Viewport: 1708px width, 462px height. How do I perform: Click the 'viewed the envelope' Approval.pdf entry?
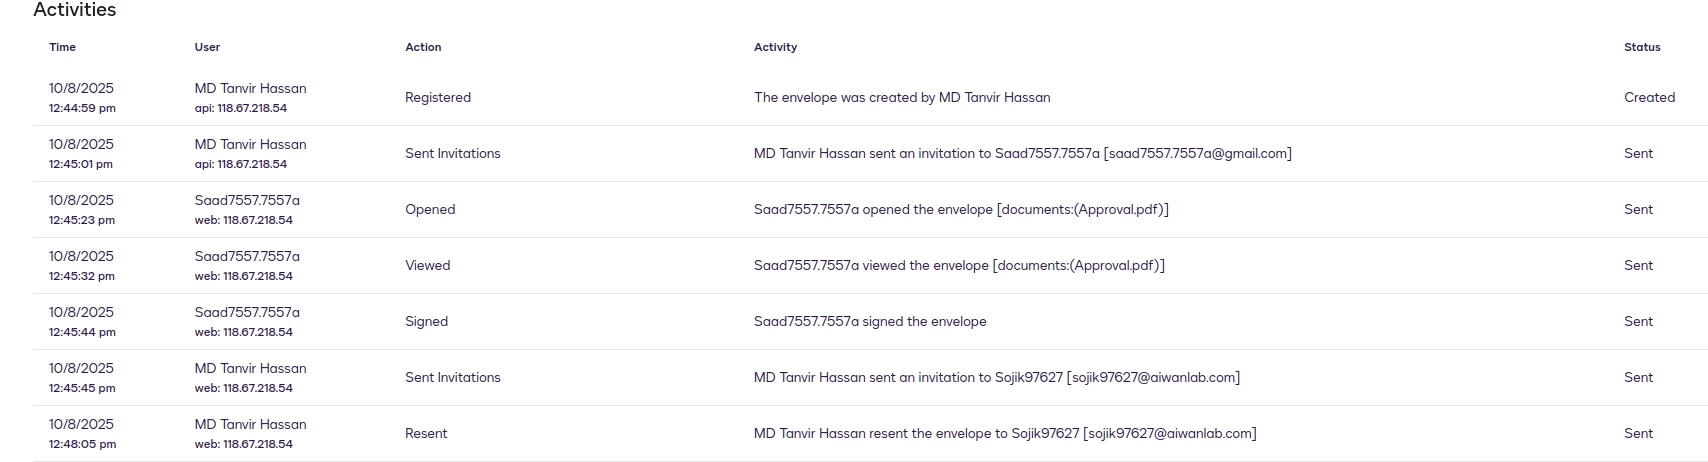pyautogui.click(x=958, y=265)
